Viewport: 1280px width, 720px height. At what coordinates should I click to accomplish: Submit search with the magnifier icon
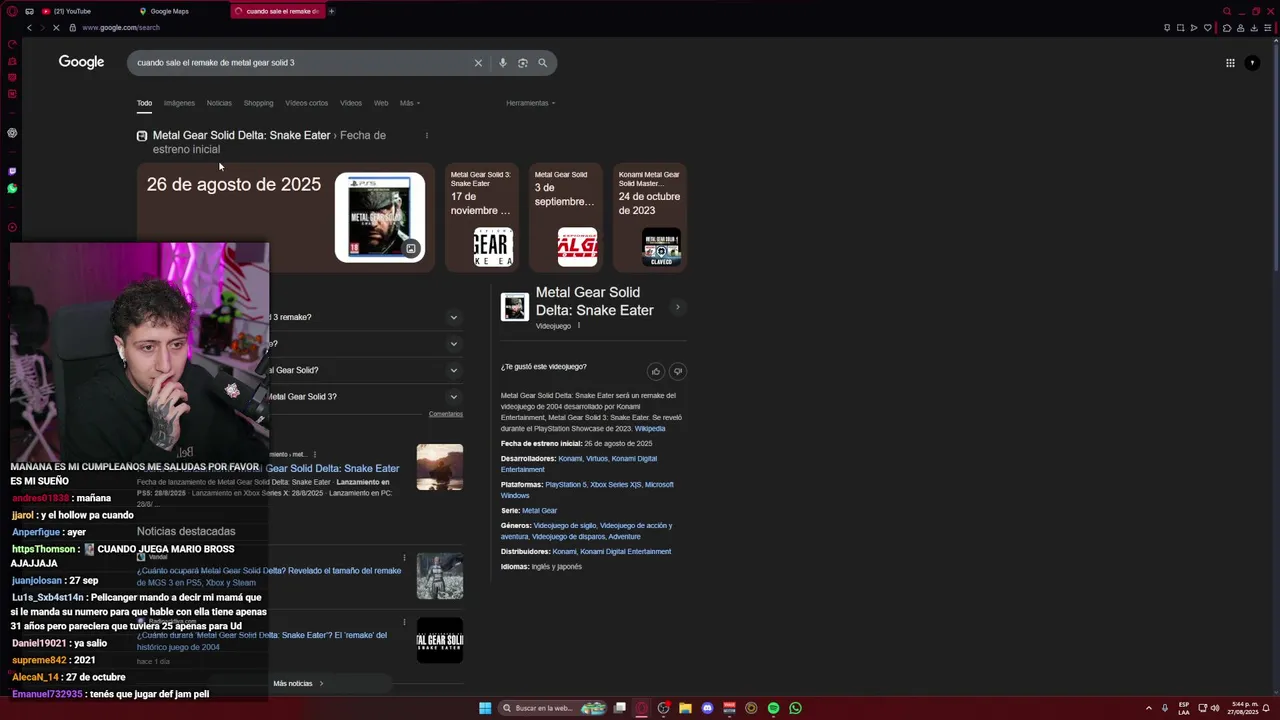pyautogui.click(x=542, y=63)
